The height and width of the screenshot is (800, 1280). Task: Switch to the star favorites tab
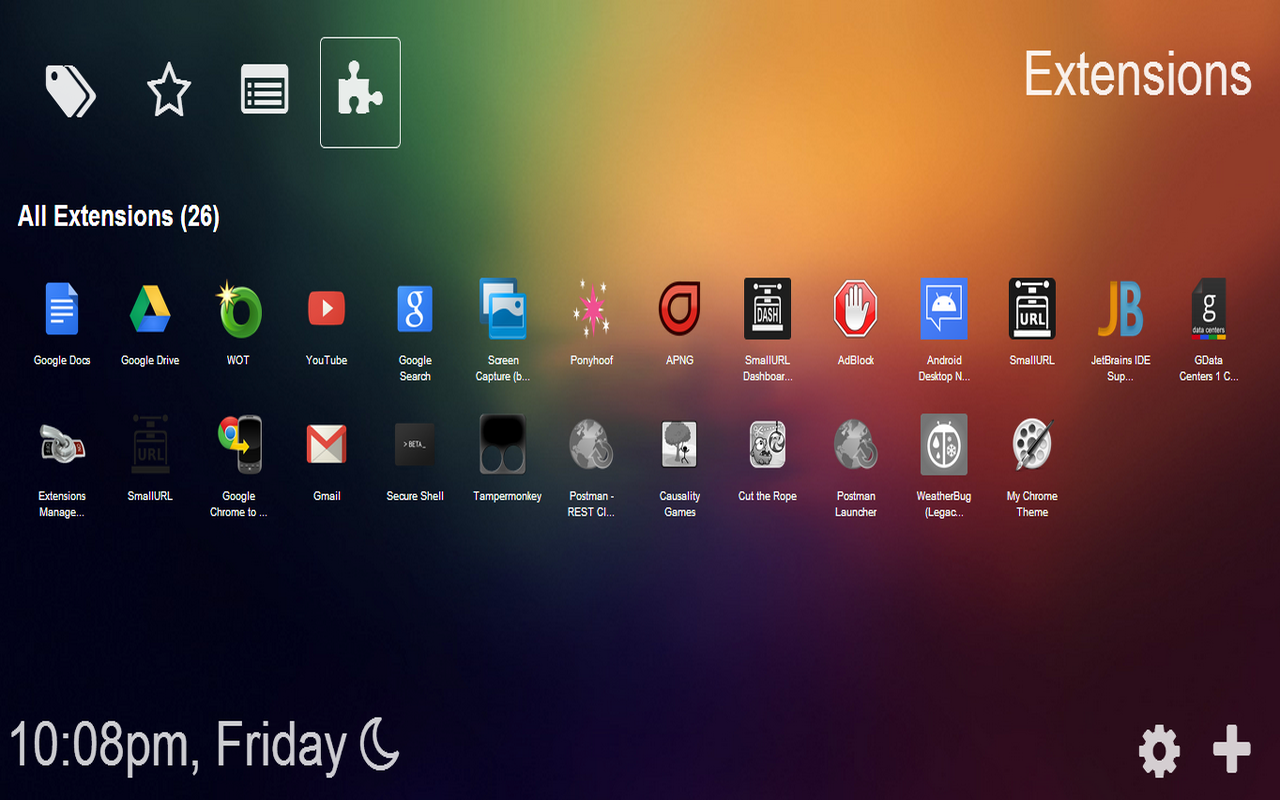coord(169,90)
